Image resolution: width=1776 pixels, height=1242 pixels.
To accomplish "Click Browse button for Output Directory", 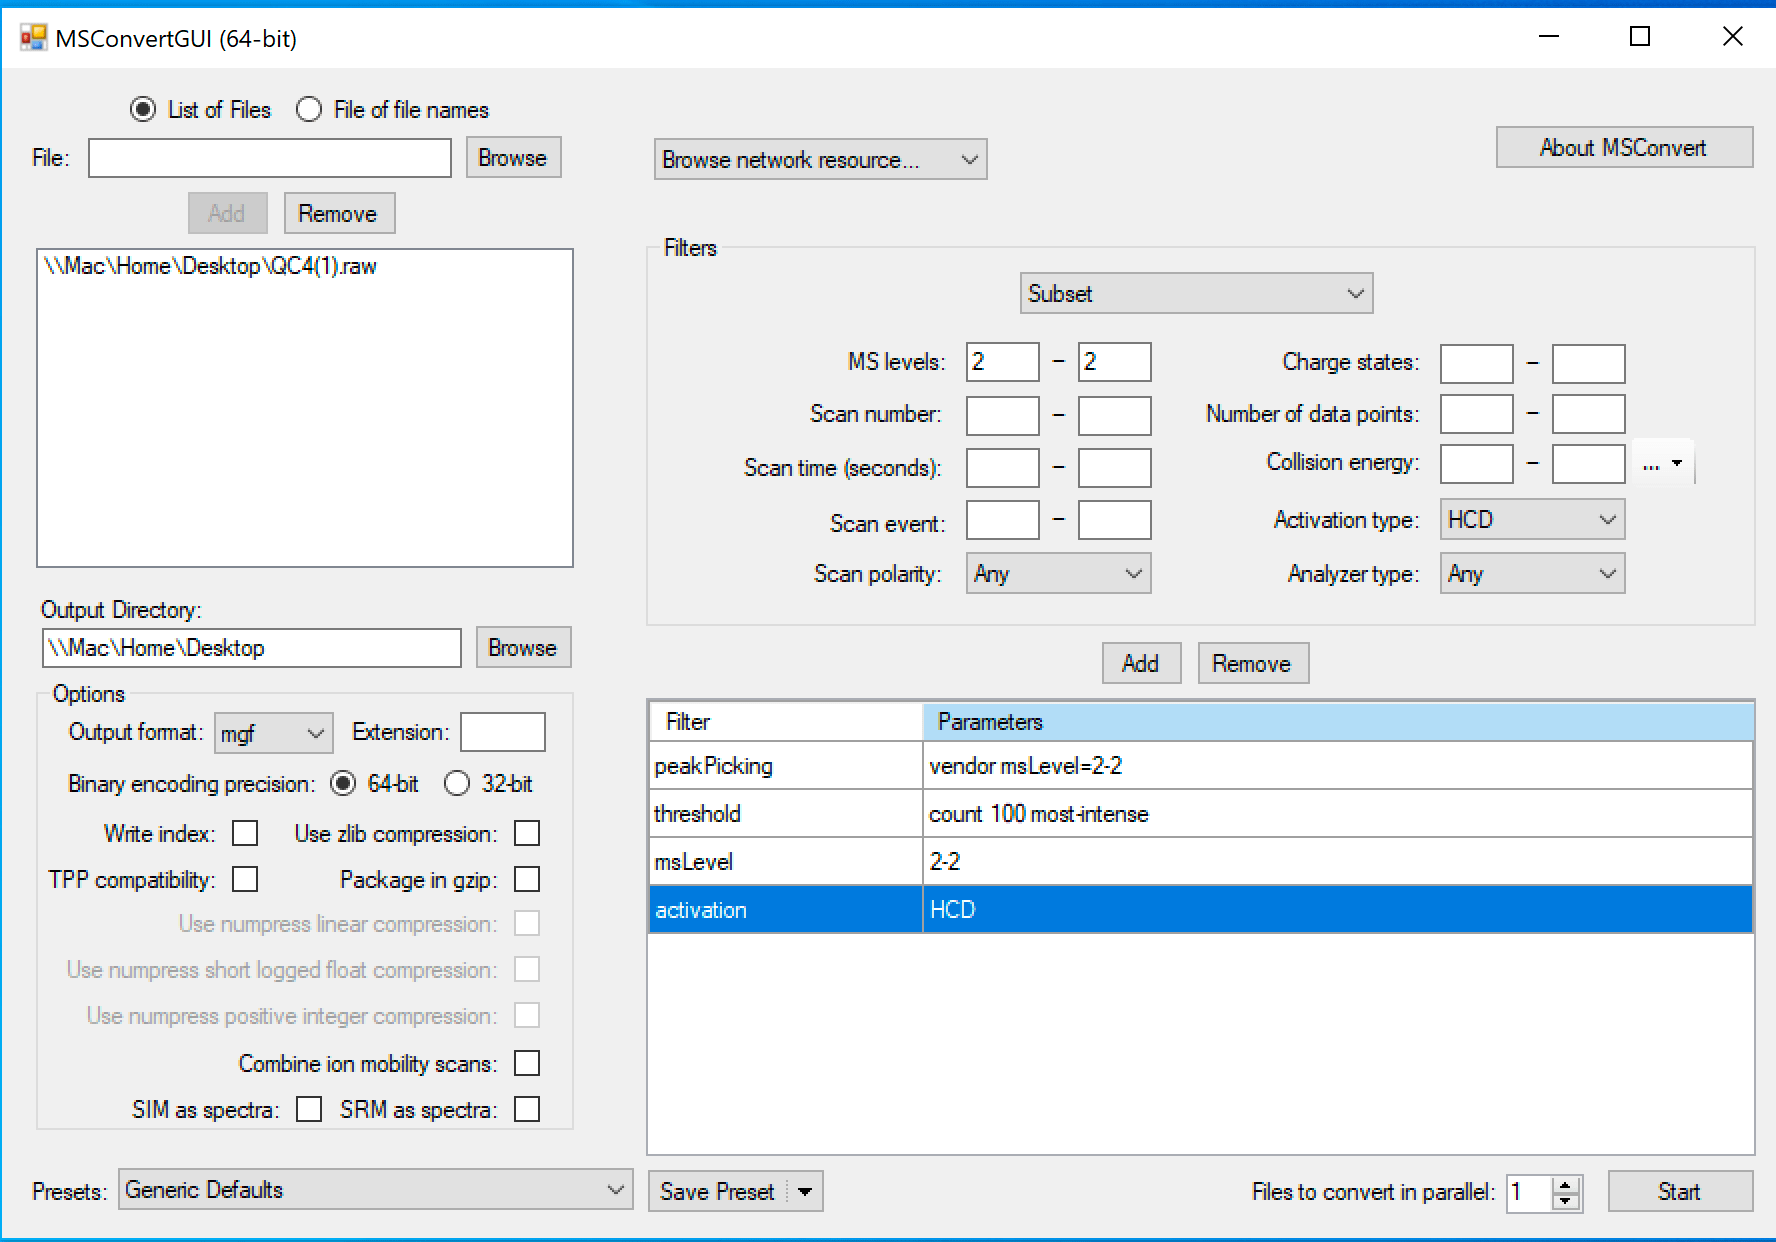I will point(523,648).
